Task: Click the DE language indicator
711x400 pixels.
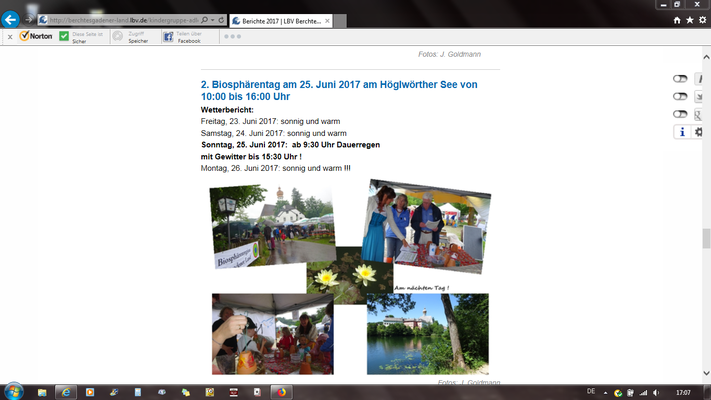Action: pyautogui.click(x=591, y=391)
